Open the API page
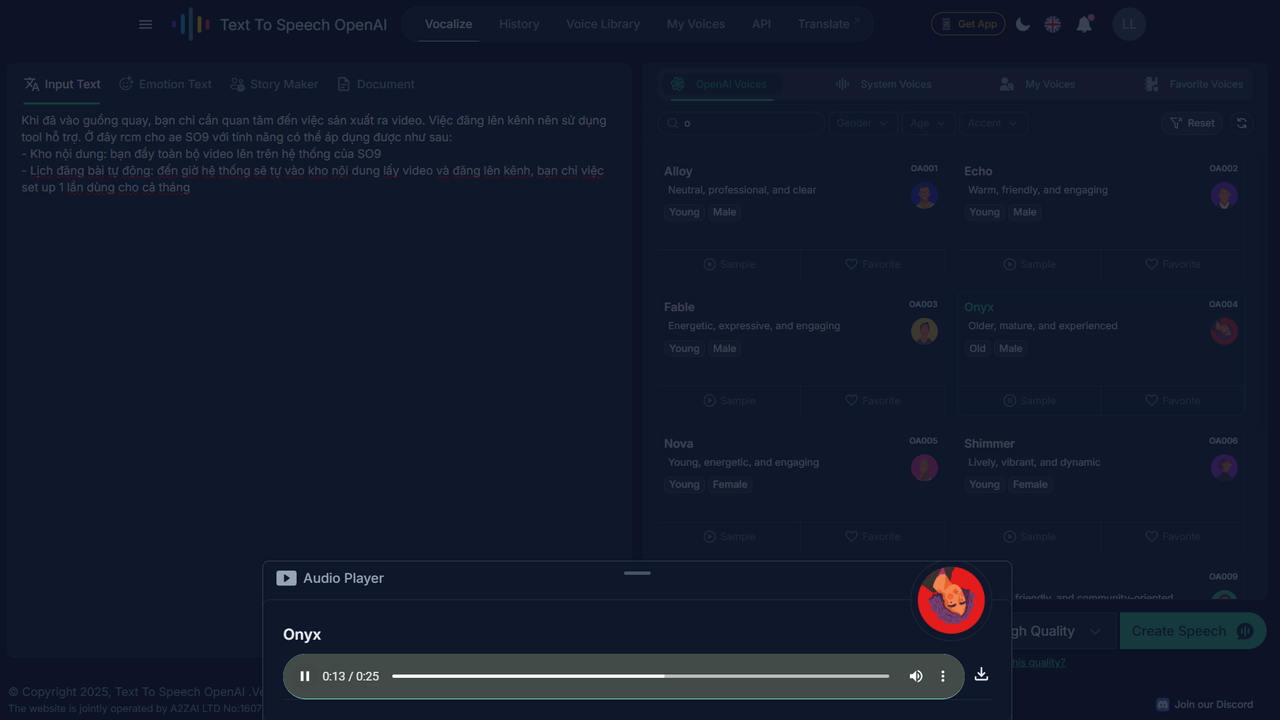 click(762, 24)
